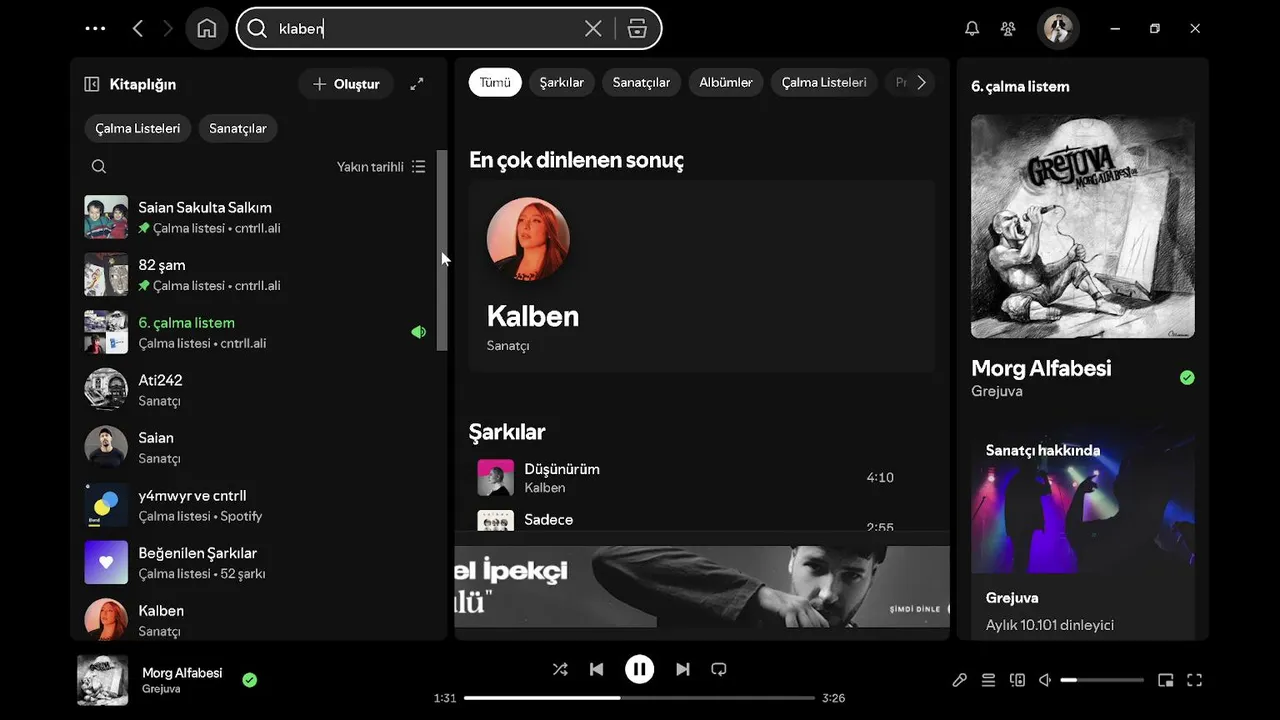1280x720 pixels.
Task: Open notifications bell
Action: [x=972, y=29]
